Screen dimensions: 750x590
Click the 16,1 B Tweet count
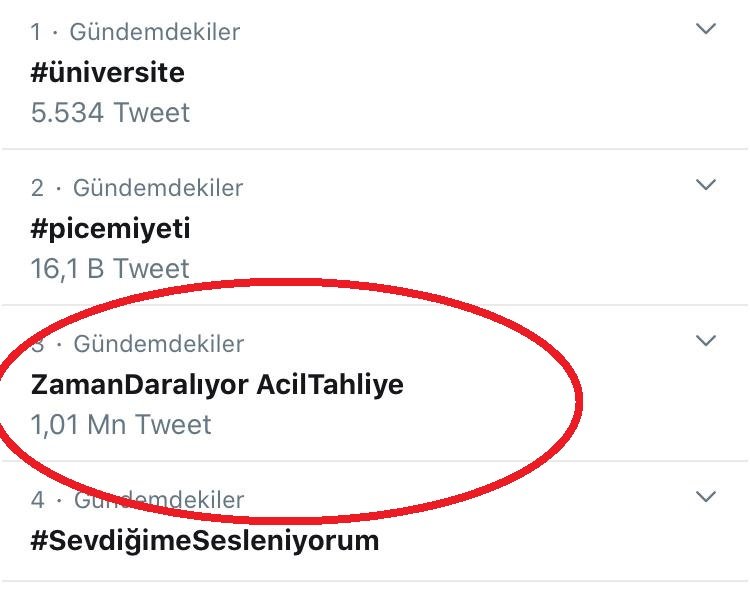[110, 268]
